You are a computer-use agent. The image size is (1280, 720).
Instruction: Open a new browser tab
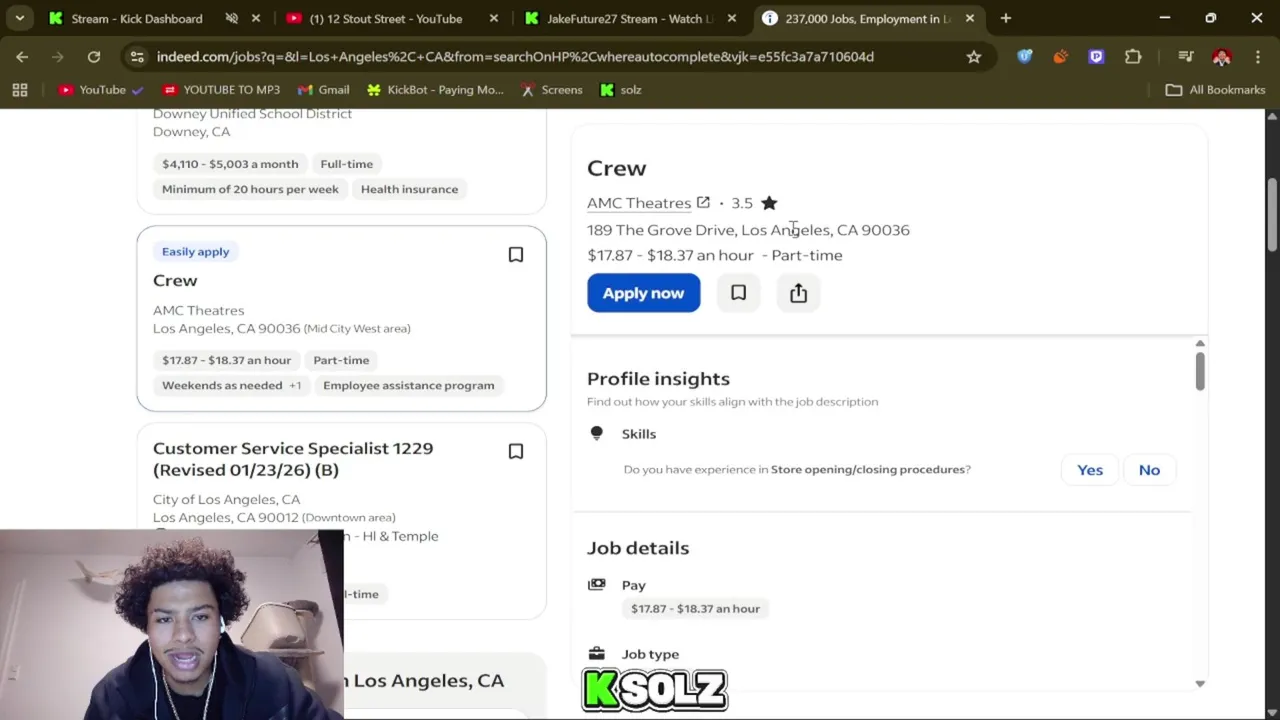[1006, 18]
